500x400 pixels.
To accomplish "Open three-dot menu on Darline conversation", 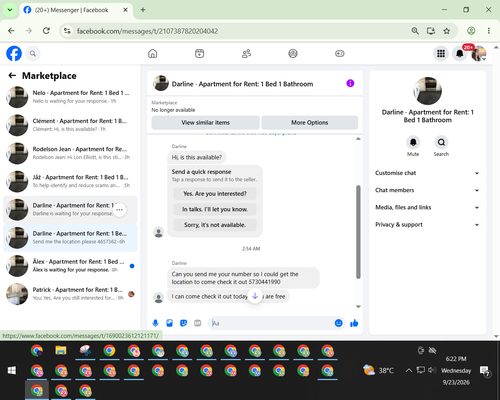I will point(120,210).
